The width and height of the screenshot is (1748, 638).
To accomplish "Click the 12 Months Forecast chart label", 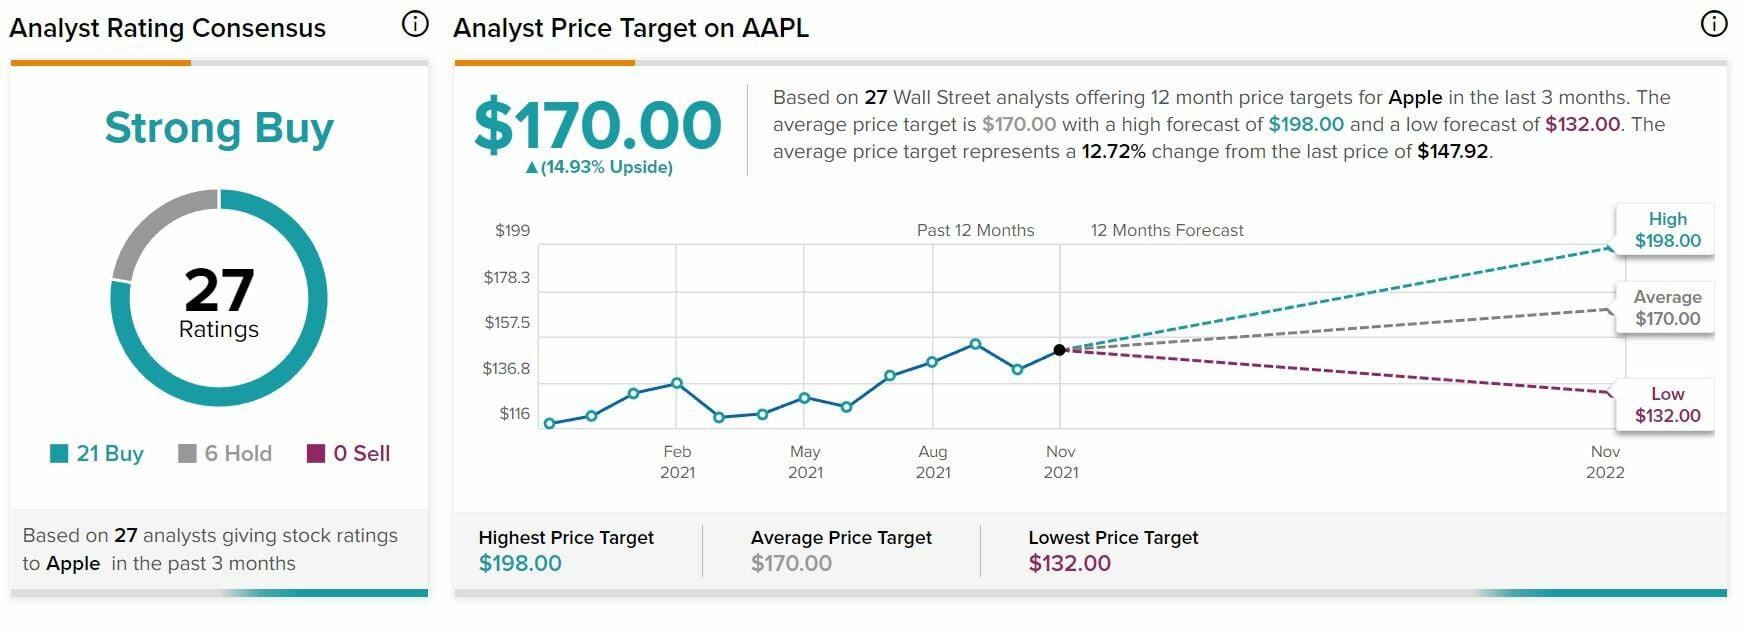I will (1167, 231).
